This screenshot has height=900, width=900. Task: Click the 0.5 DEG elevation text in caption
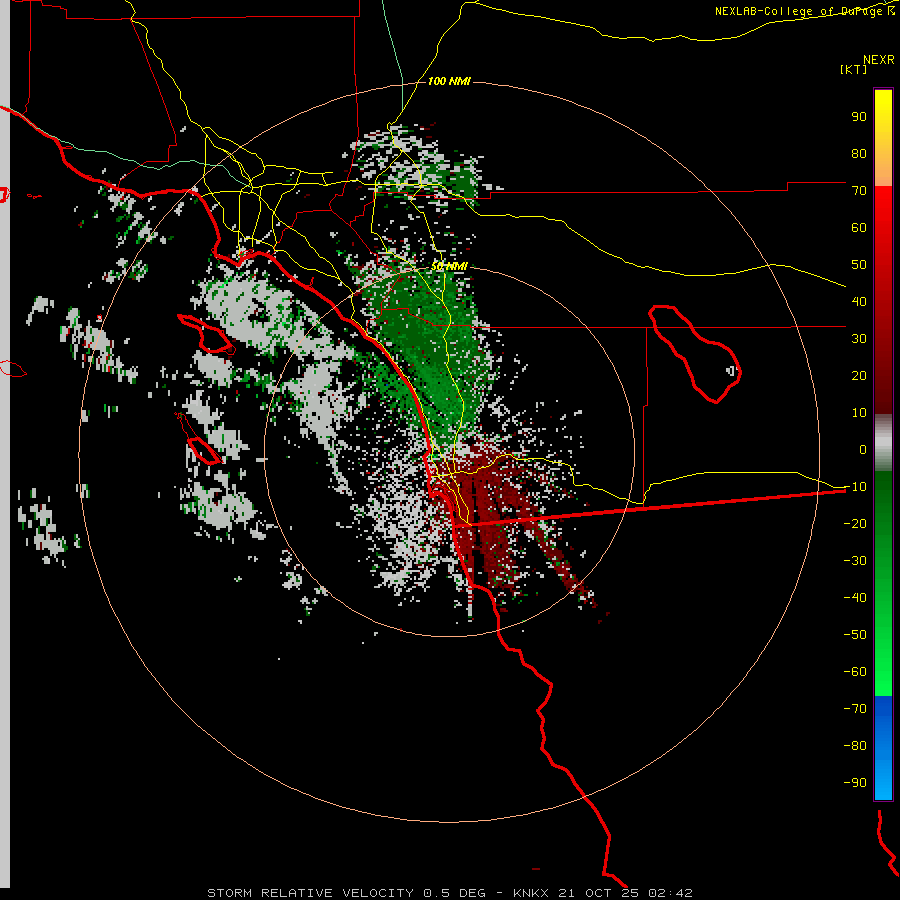(x=454, y=893)
